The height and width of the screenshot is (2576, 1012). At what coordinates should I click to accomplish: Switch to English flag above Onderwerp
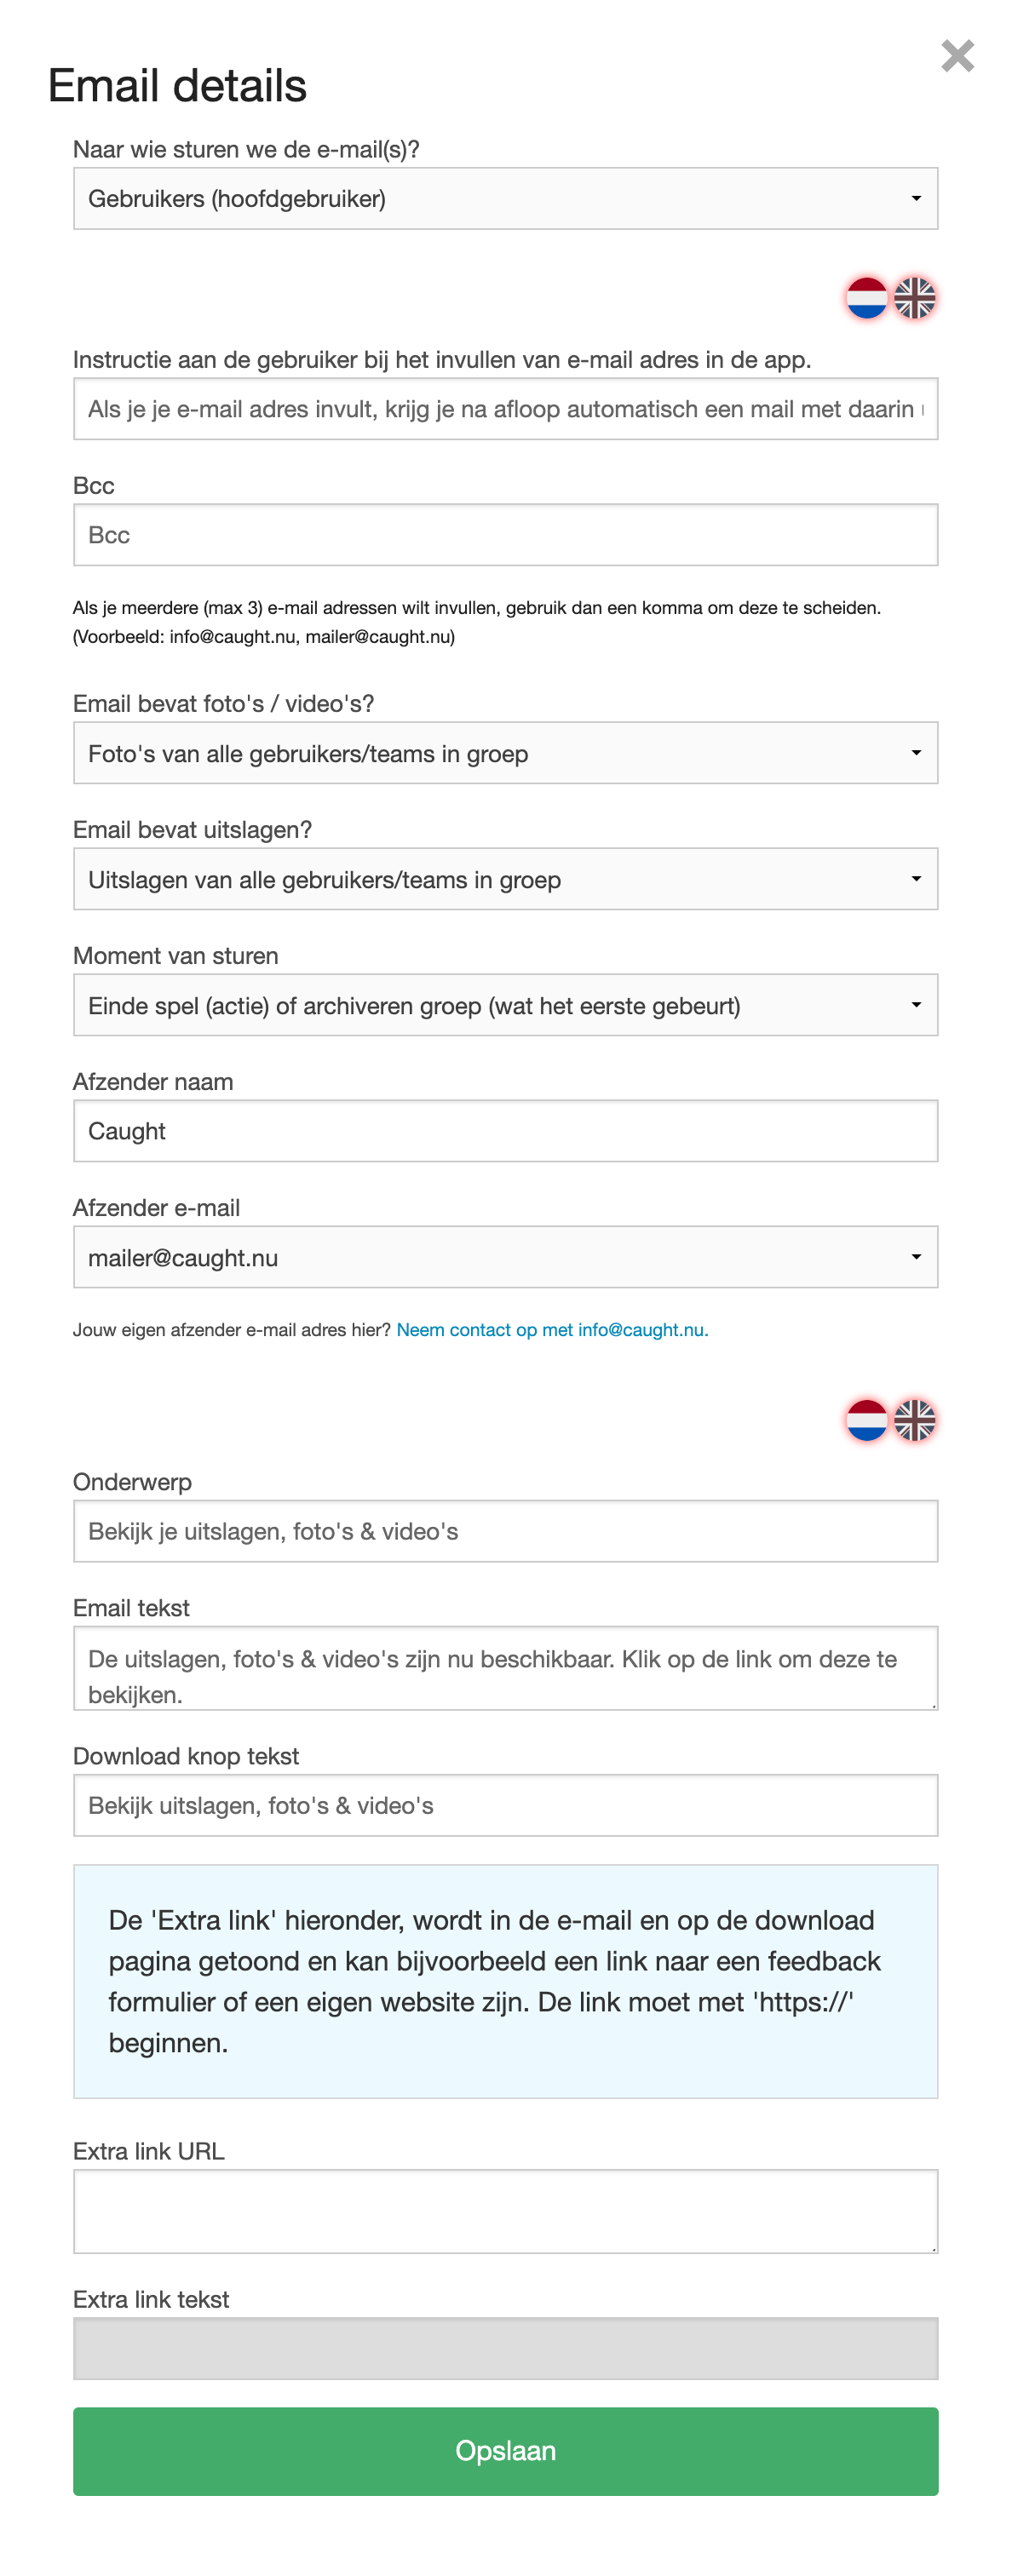click(914, 1420)
